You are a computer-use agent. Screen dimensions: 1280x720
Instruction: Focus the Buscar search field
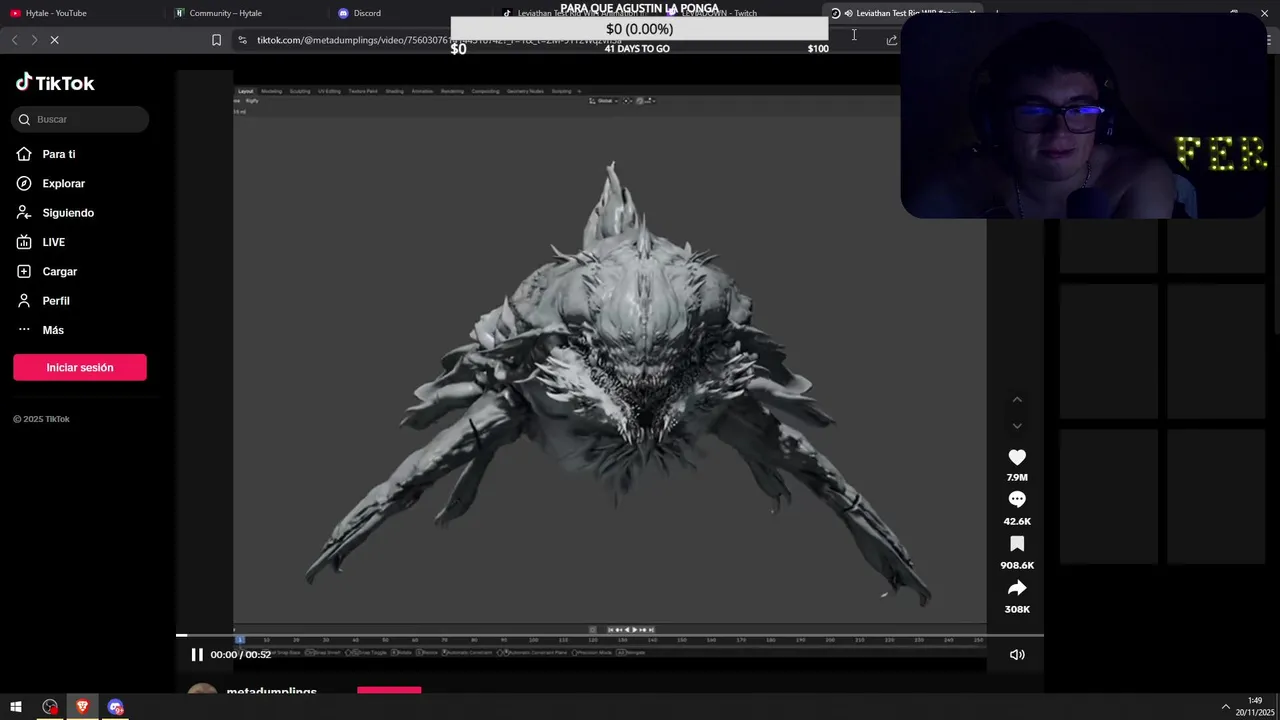coord(80,119)
